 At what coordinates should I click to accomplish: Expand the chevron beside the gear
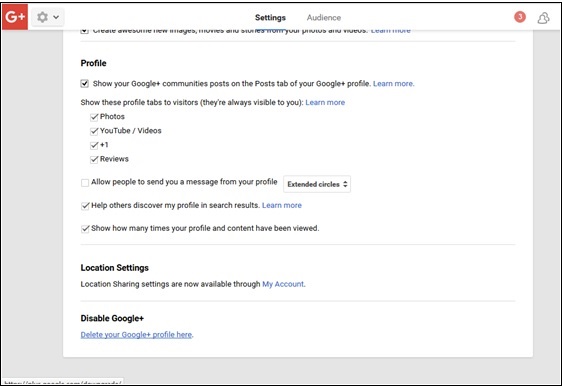pyautogui.click(x=56, y=17)
